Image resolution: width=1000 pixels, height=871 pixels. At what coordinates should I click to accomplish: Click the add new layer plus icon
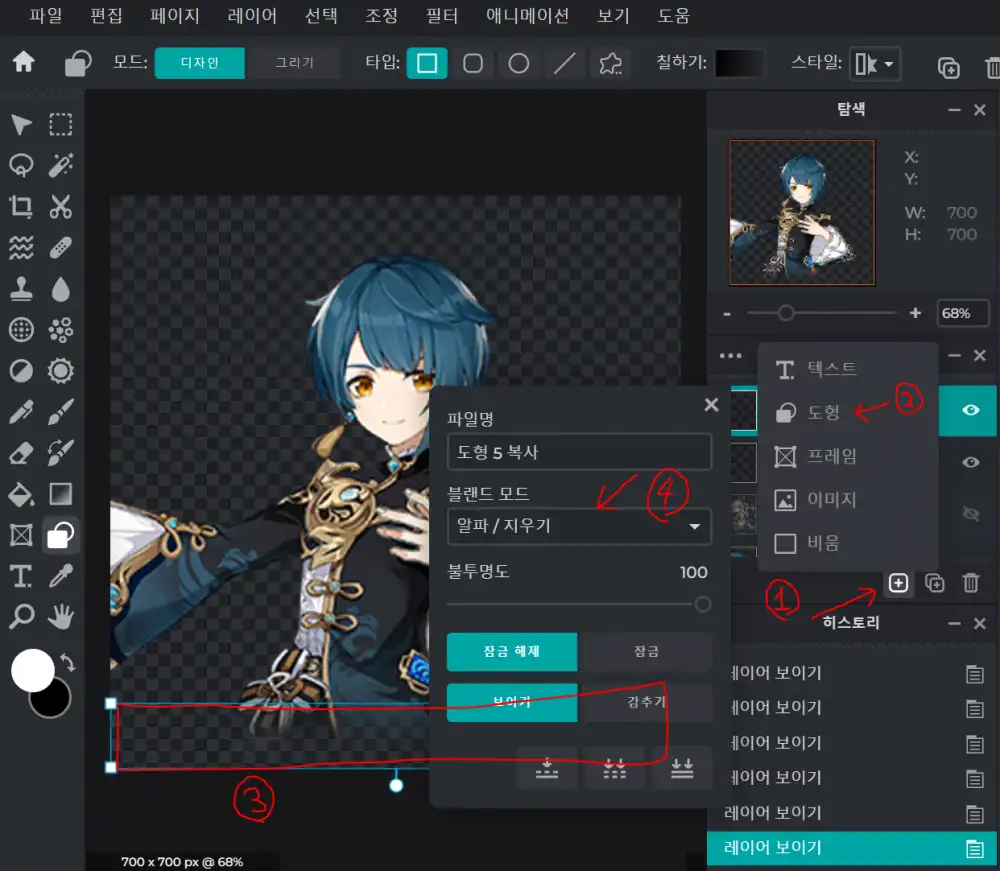898,583
